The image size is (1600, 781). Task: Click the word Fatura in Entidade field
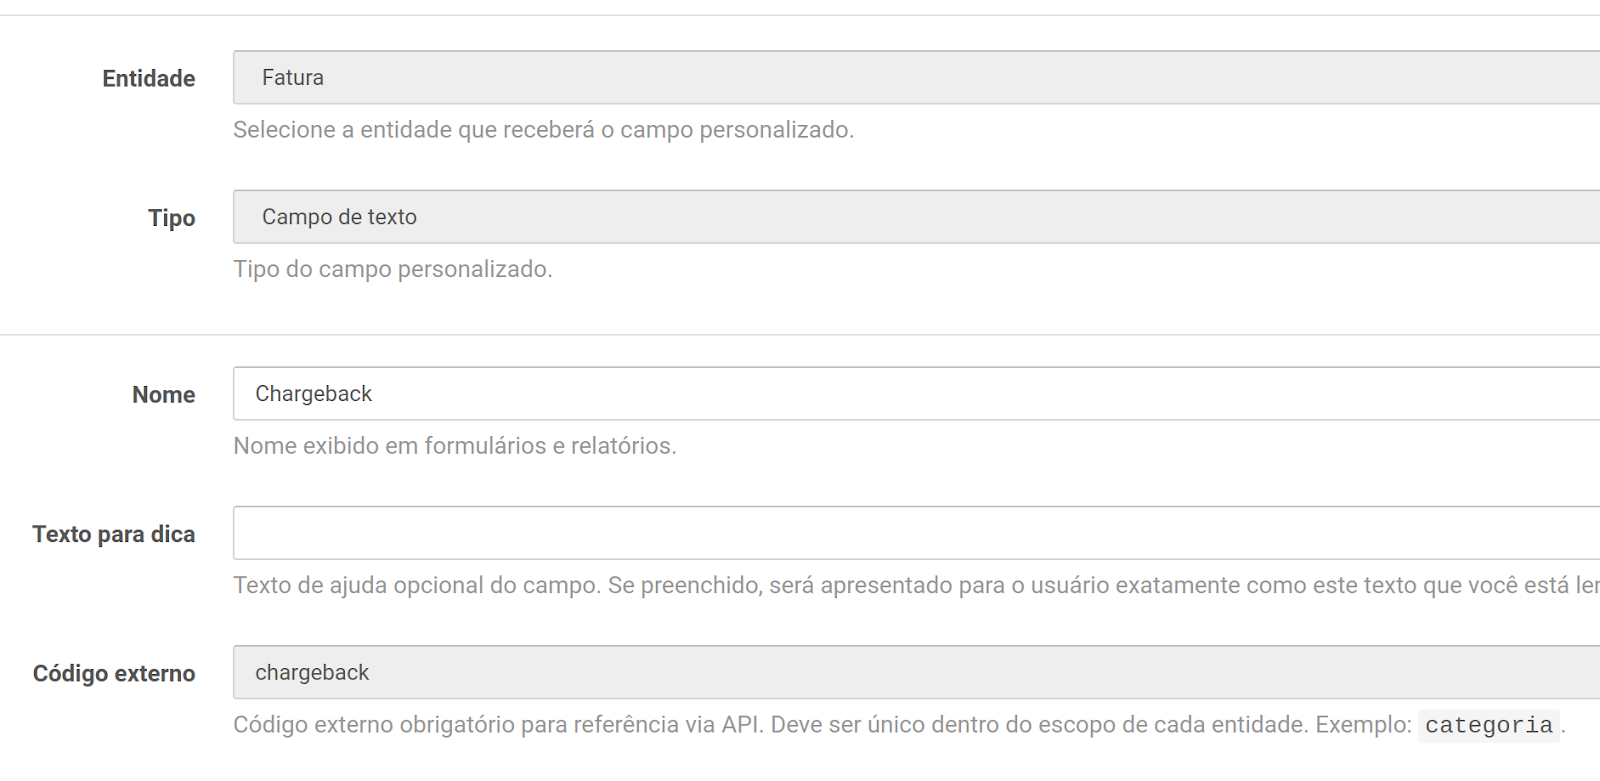tap(292, 78)
